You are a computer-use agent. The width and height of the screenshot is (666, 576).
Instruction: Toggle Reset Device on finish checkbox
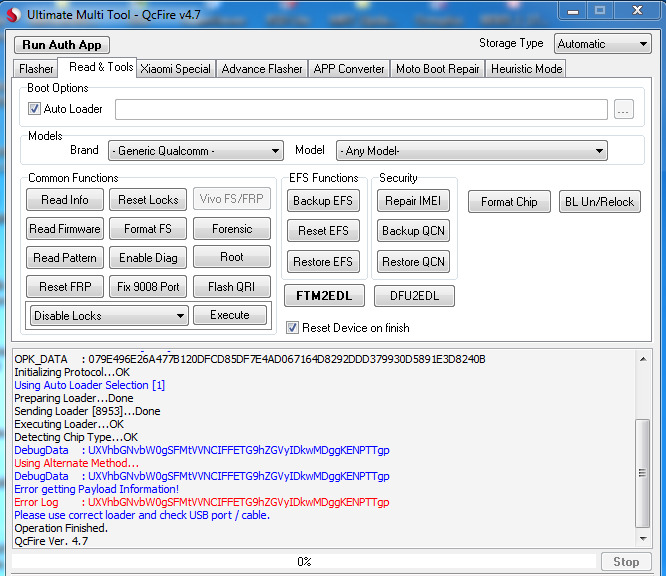pos(292,328)
